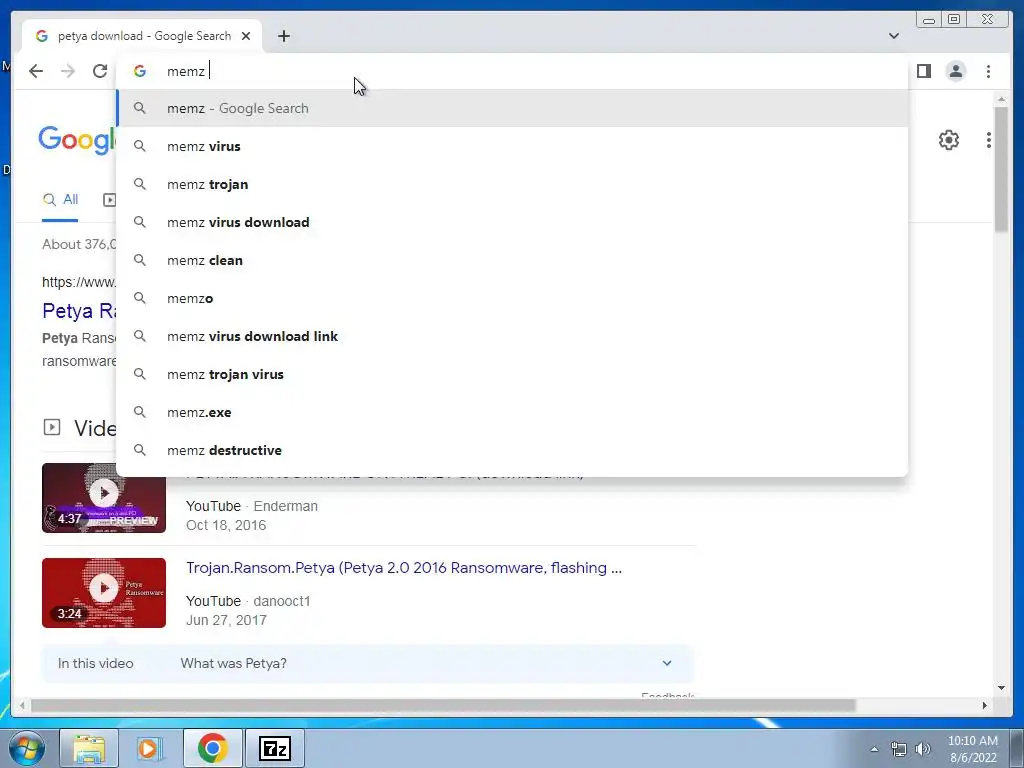
Task: Open the Petya Ra... result title link
Action: click(78, 310)
